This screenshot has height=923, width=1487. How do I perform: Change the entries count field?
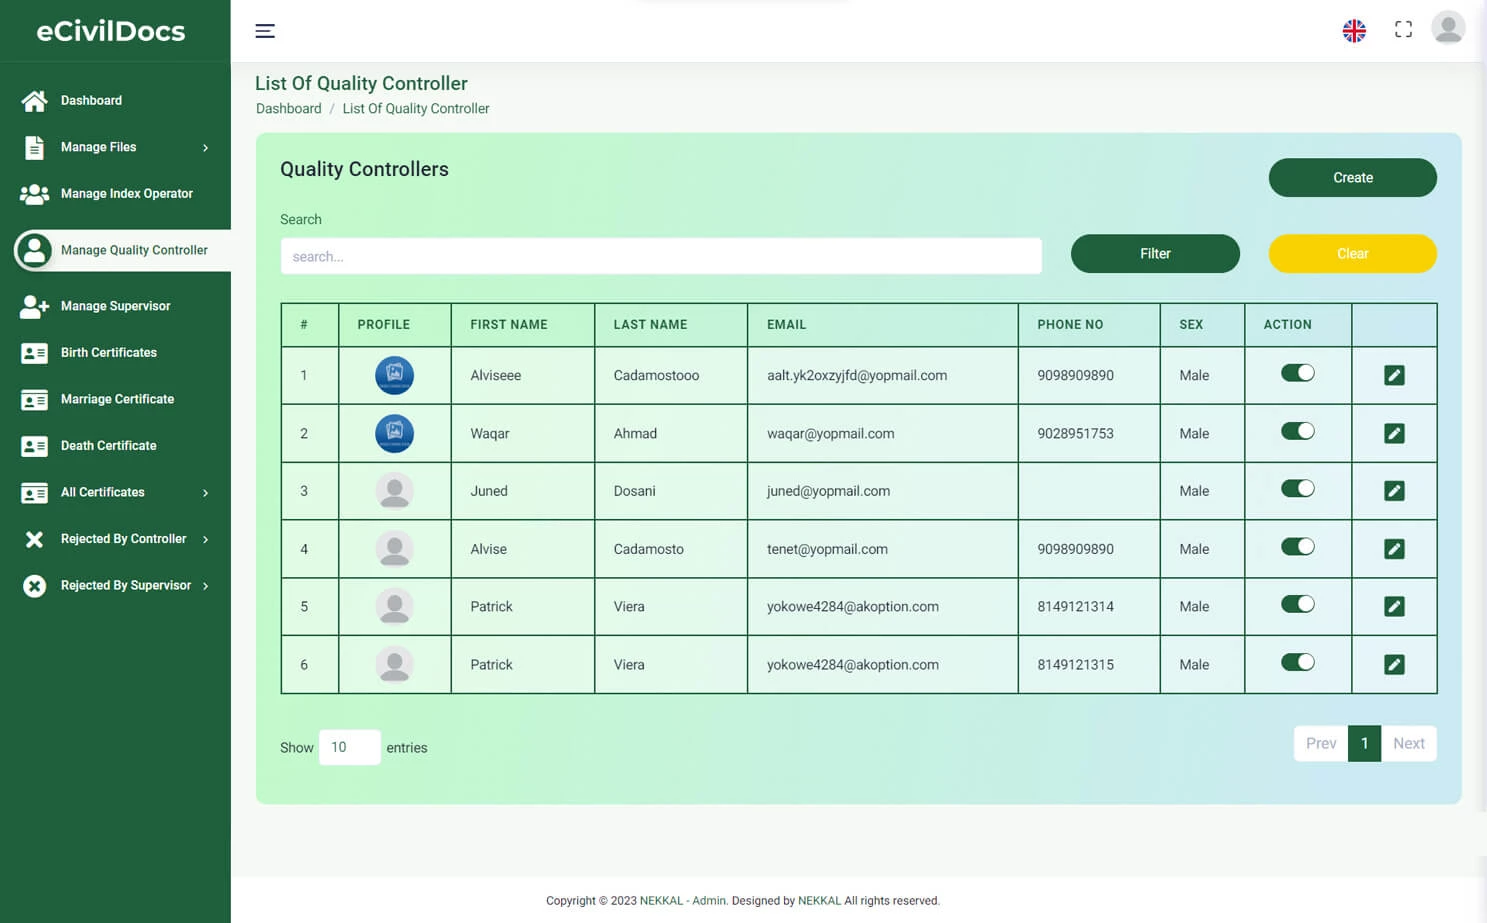coord(349,747)
